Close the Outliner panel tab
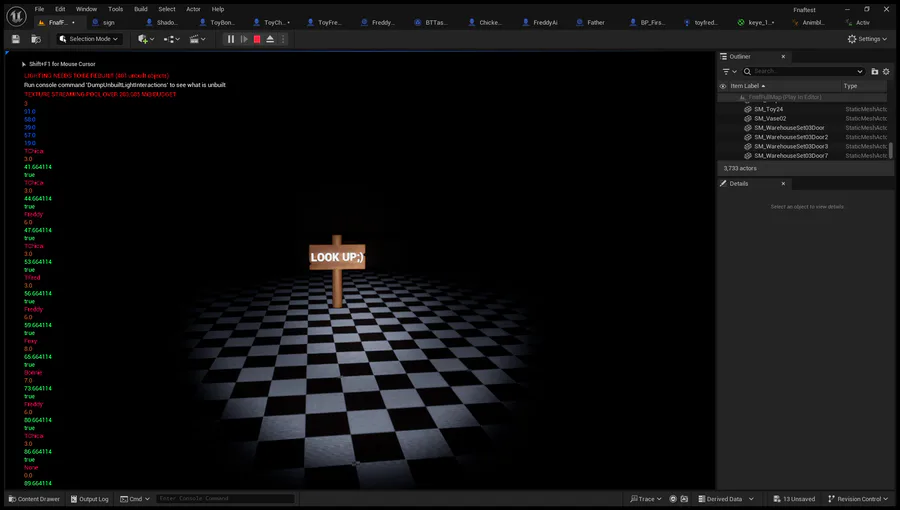Viewport: 900px width, 510px height. point(783,57)
